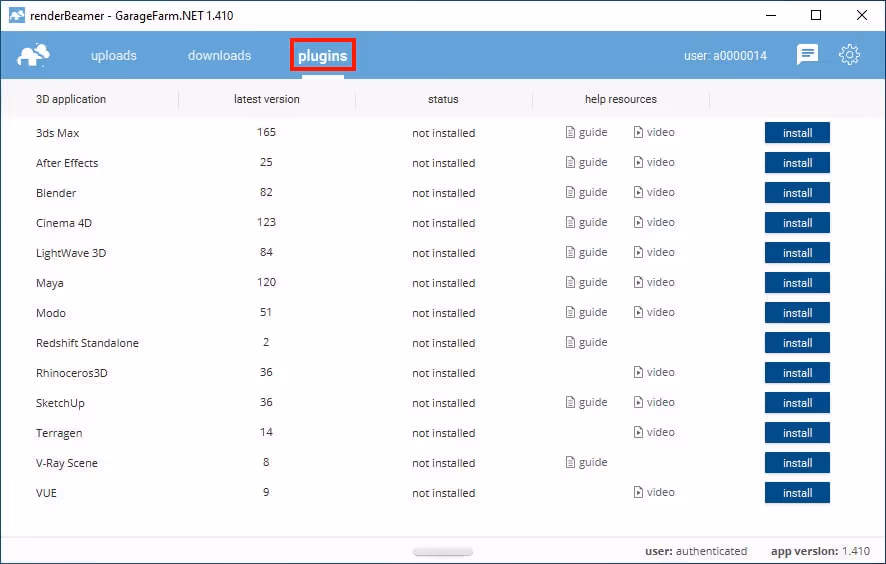
Task: Play the SketchUp video
Action: [654, 402]
